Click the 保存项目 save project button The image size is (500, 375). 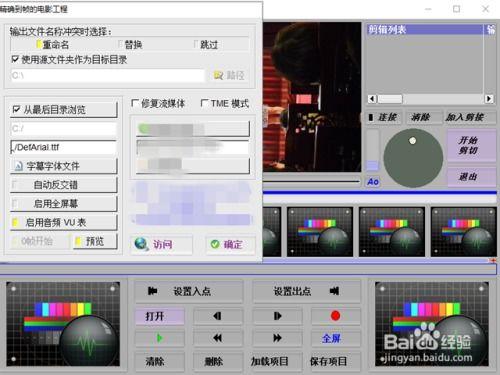pyautogui.click(x=336, y=361)
